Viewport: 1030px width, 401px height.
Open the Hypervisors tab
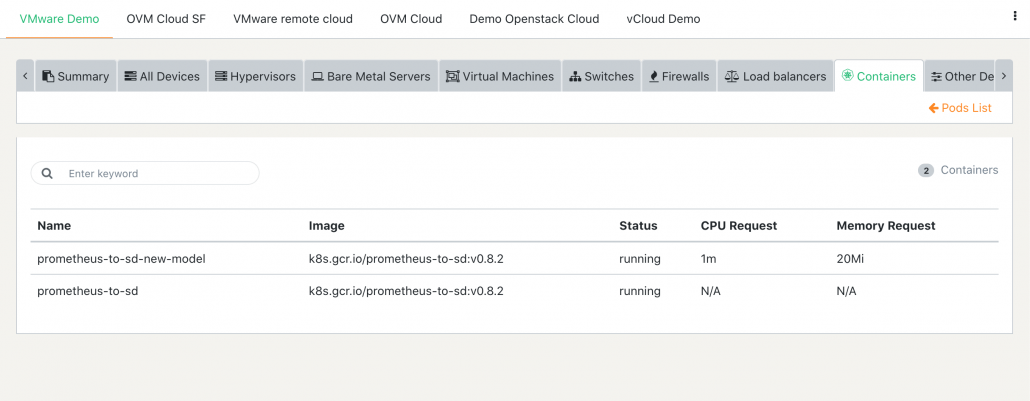(x=256, y=76)
